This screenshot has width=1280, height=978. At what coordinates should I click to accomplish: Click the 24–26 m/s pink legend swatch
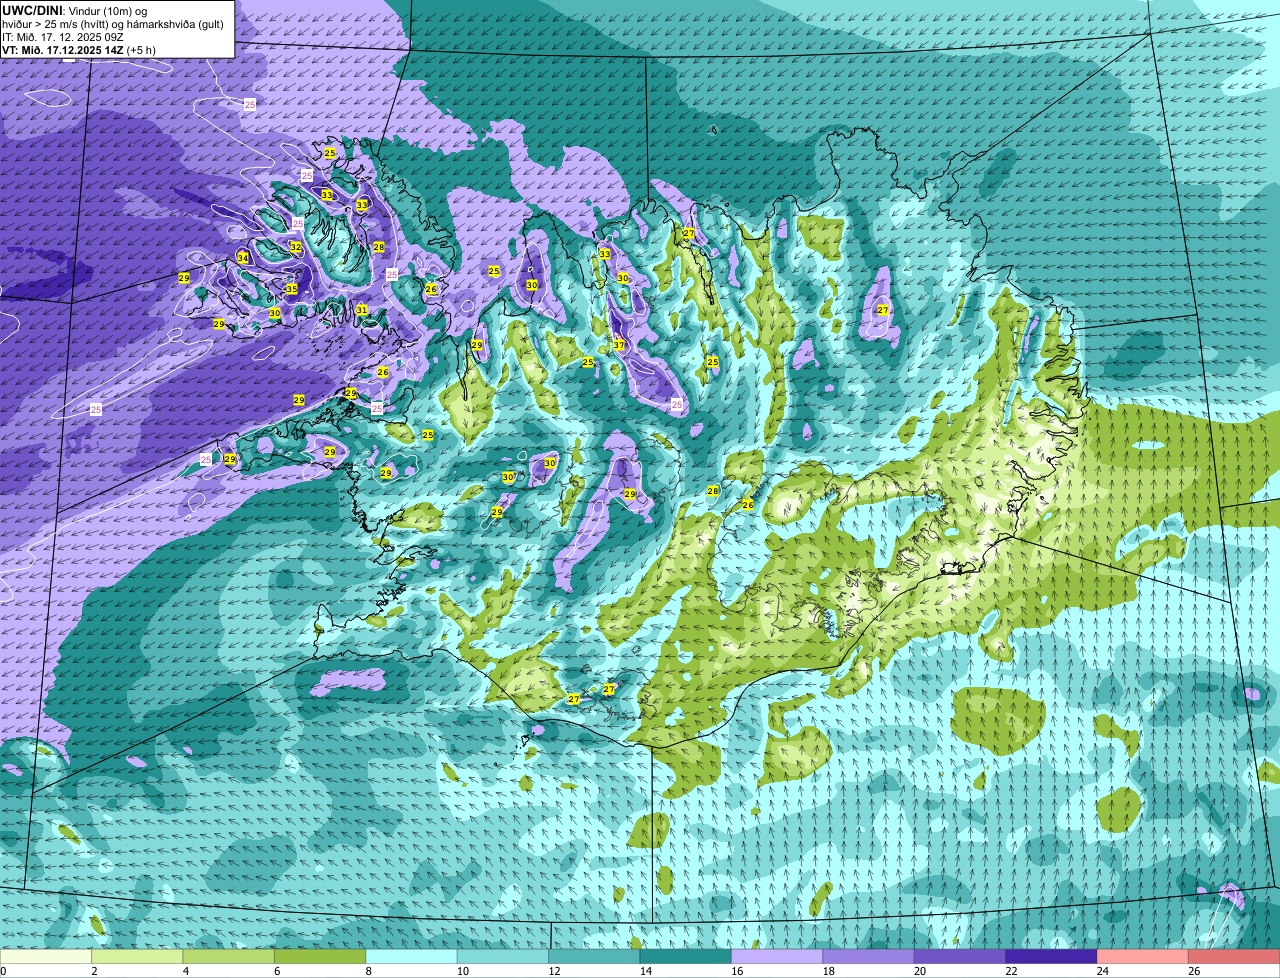pyautogui.click(x=1143, y=957)
